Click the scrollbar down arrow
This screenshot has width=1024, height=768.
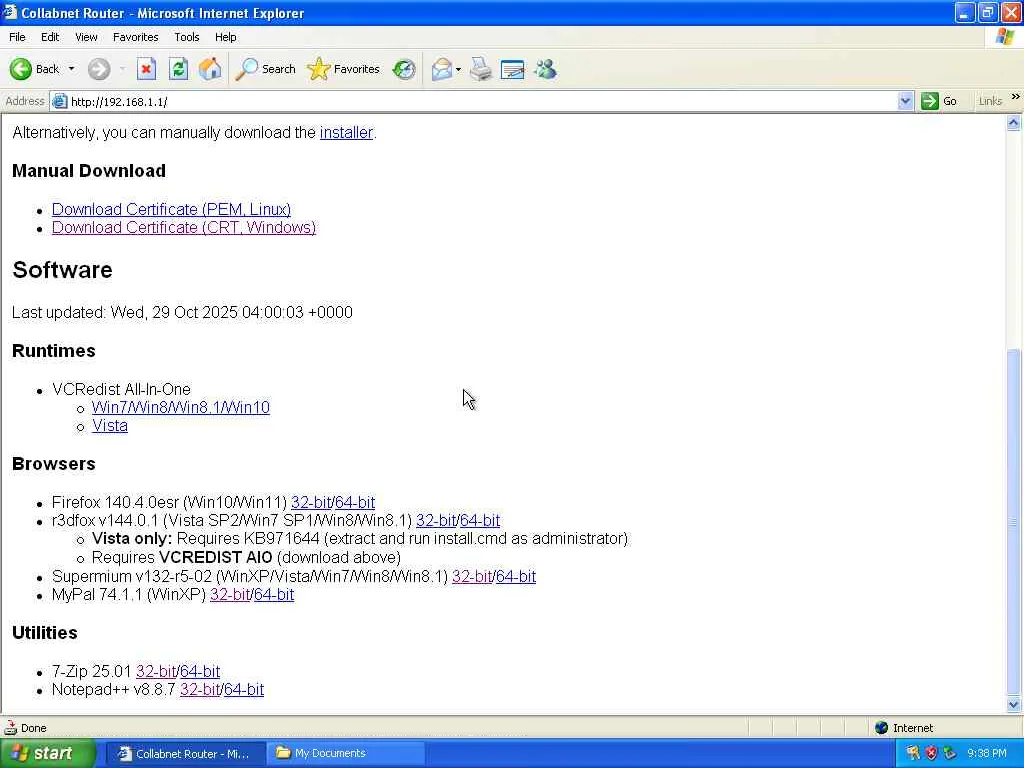coord(1014,704)
